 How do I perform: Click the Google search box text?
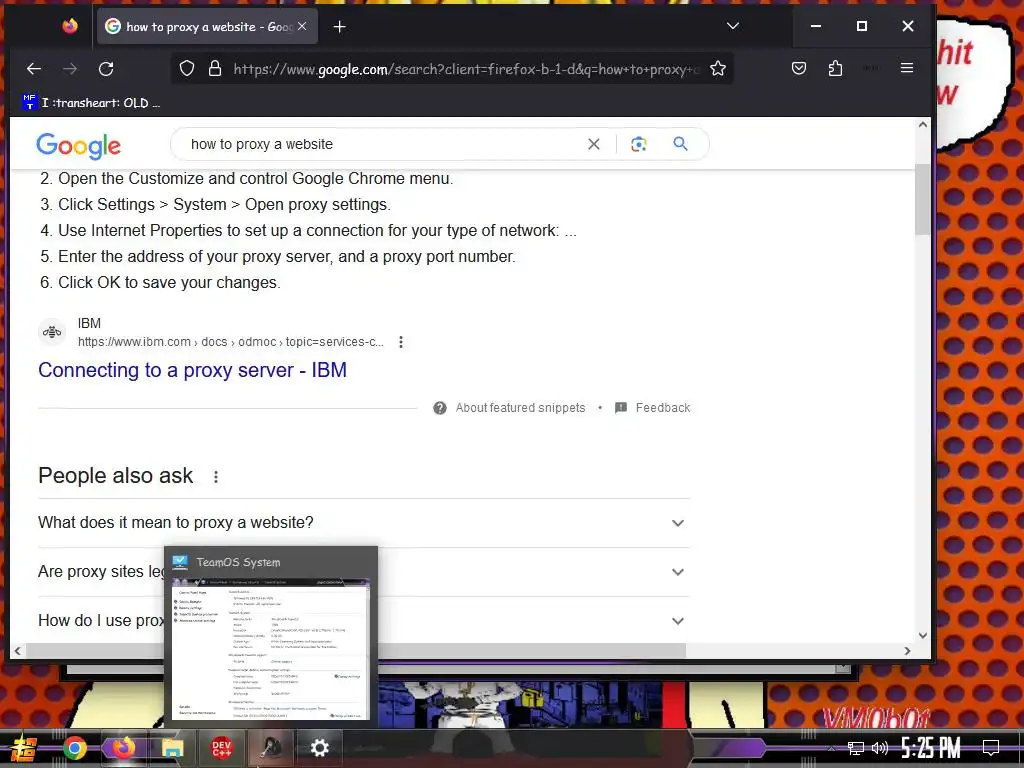[x=261, y=144]
